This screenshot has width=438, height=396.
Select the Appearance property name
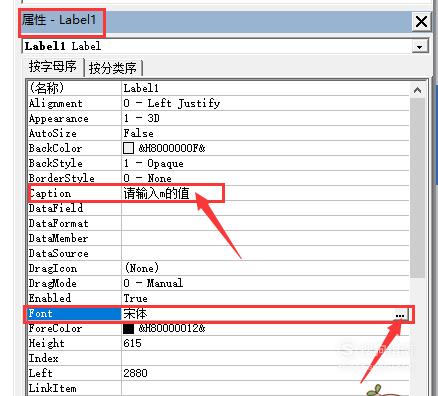(59, 118)
